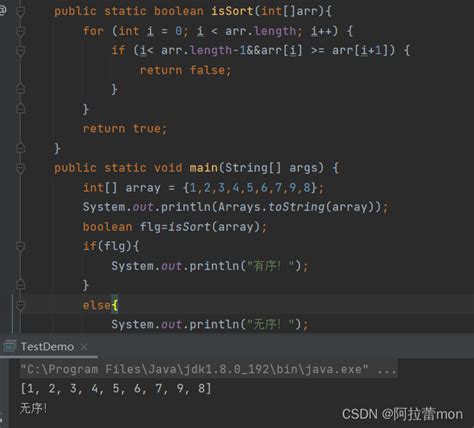
Task: Switch to the TestDemo run tab
Action: [47, 347]
